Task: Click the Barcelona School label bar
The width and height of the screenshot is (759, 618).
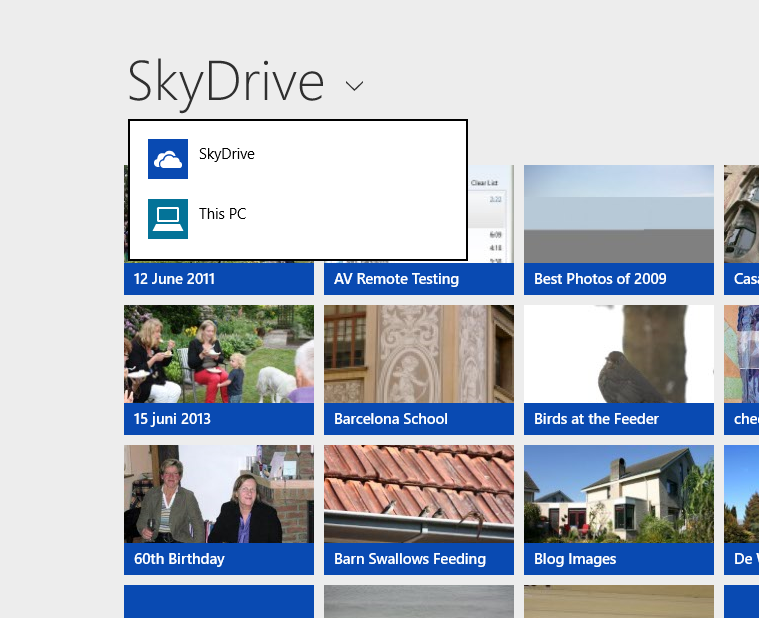Action: pyautogui.click(x=418, y=419)
